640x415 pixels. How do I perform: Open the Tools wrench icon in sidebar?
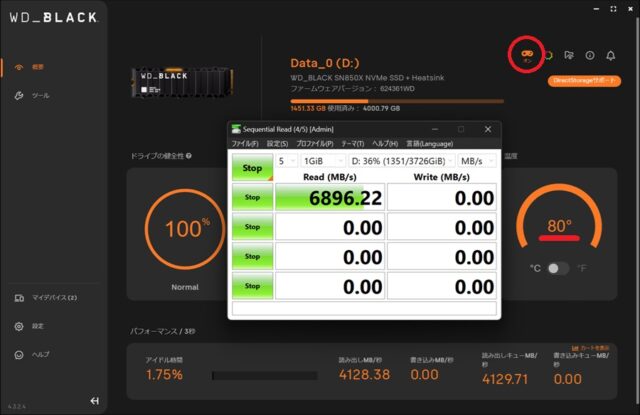click(x=19, y=96)
